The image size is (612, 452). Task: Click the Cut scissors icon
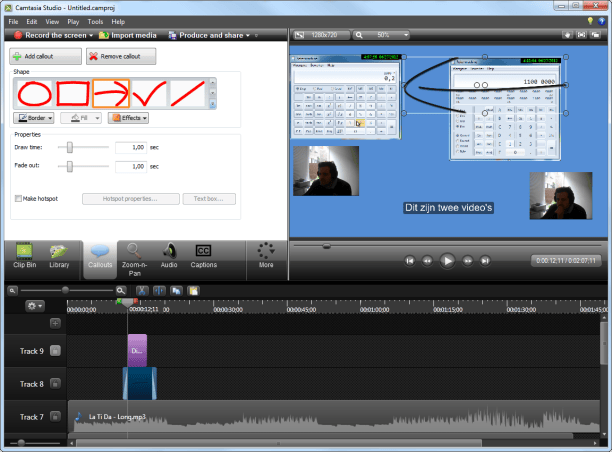[x=142, y=291]
